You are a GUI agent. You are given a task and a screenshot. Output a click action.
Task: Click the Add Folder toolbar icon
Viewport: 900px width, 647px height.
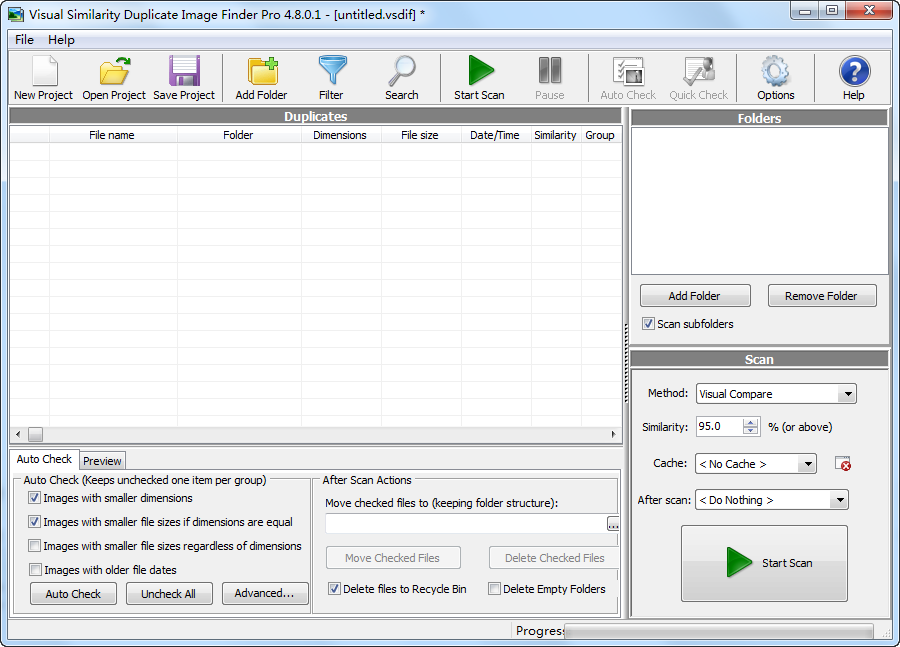point(261,72)
